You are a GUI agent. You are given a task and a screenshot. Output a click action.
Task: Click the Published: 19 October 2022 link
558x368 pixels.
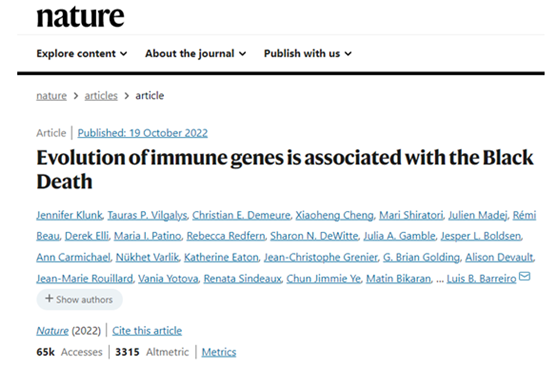click(x=142, y=133)
